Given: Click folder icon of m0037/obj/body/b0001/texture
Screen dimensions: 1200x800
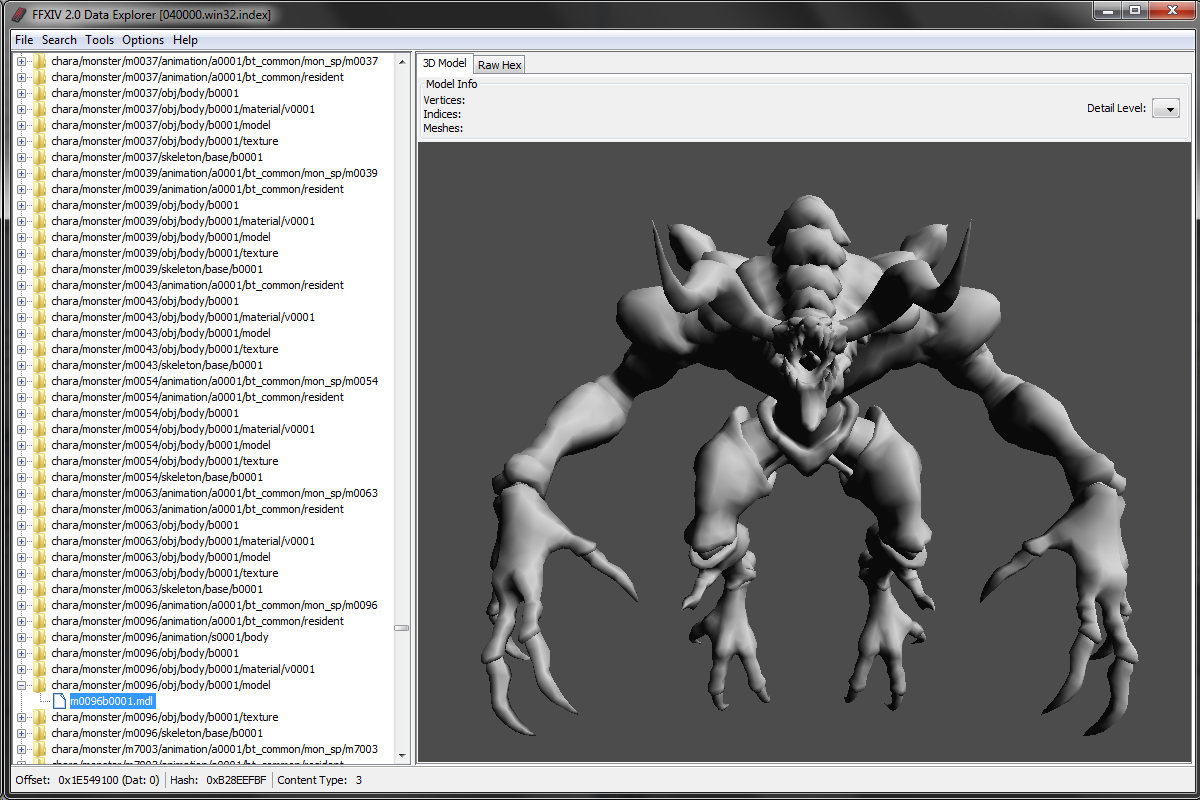Looking at the screenshot, I should click(x=40, y=141).
